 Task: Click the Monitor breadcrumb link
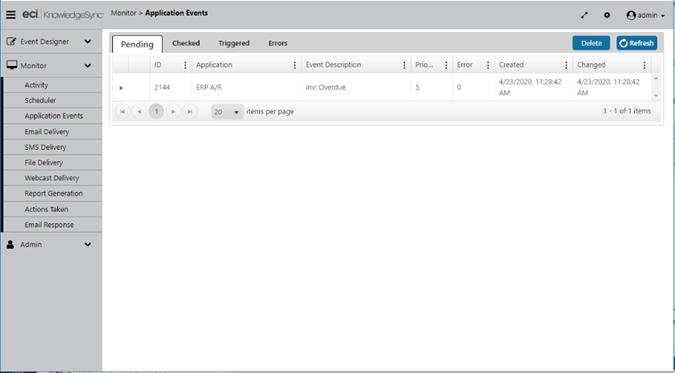[x=124, y=13]
